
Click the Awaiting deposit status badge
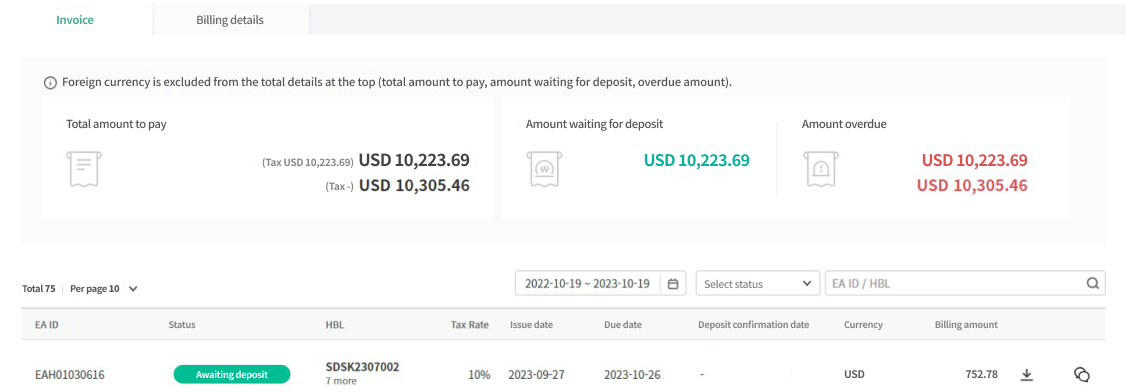[231, 374]
